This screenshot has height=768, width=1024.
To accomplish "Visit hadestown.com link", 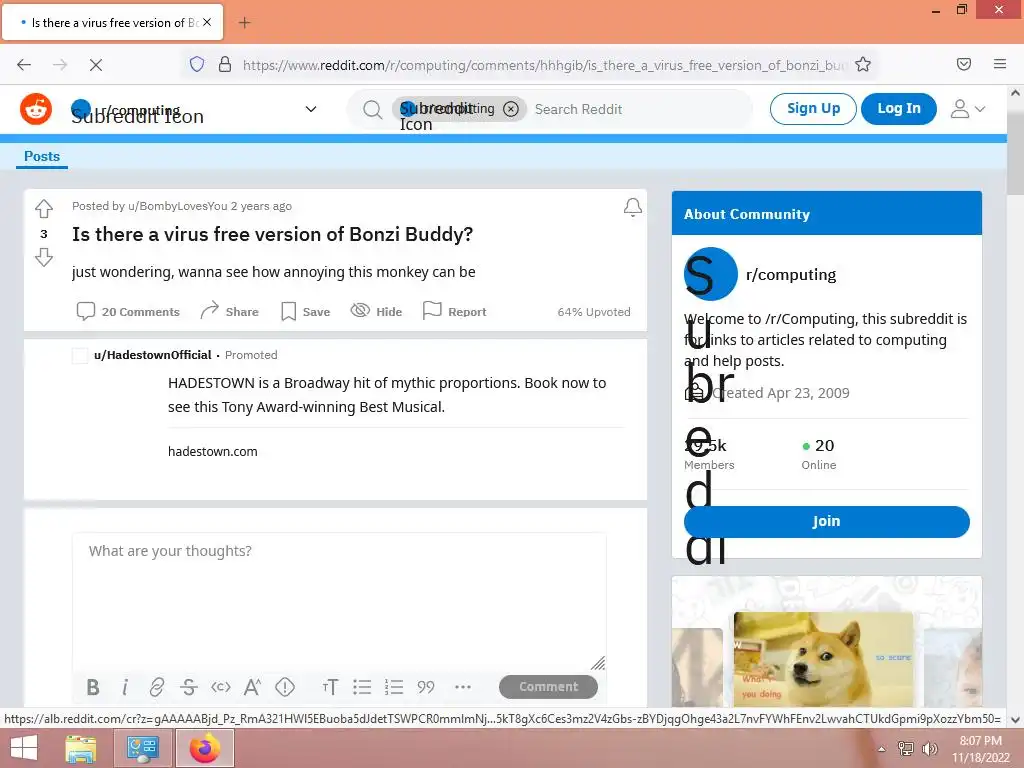I will coord(212,451).
